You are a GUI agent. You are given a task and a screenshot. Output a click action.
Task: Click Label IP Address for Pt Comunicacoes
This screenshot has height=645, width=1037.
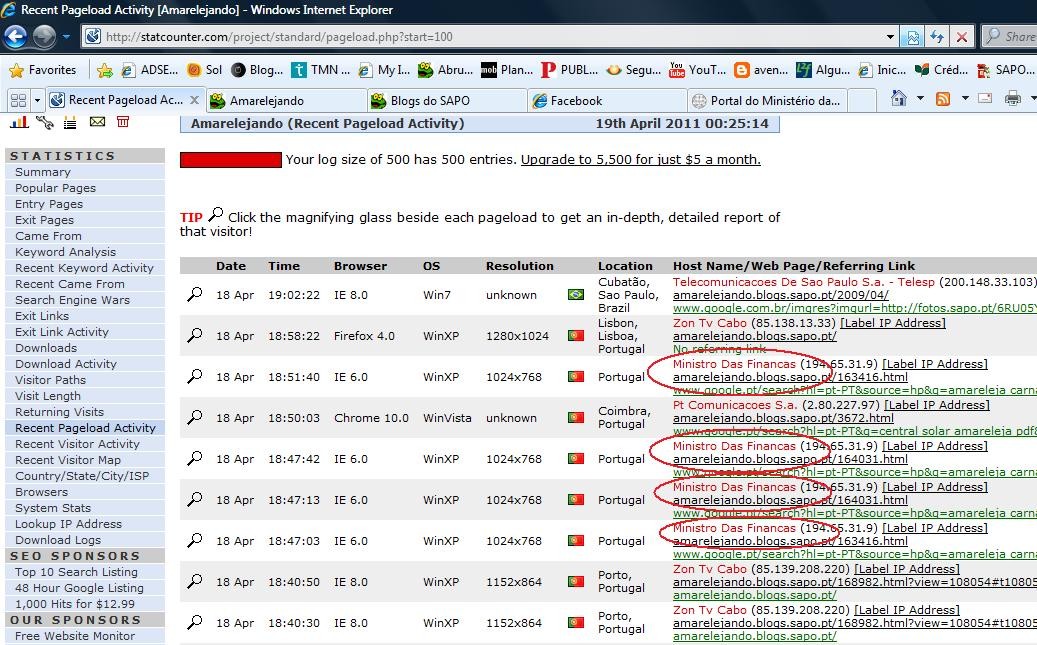(937, 405)
